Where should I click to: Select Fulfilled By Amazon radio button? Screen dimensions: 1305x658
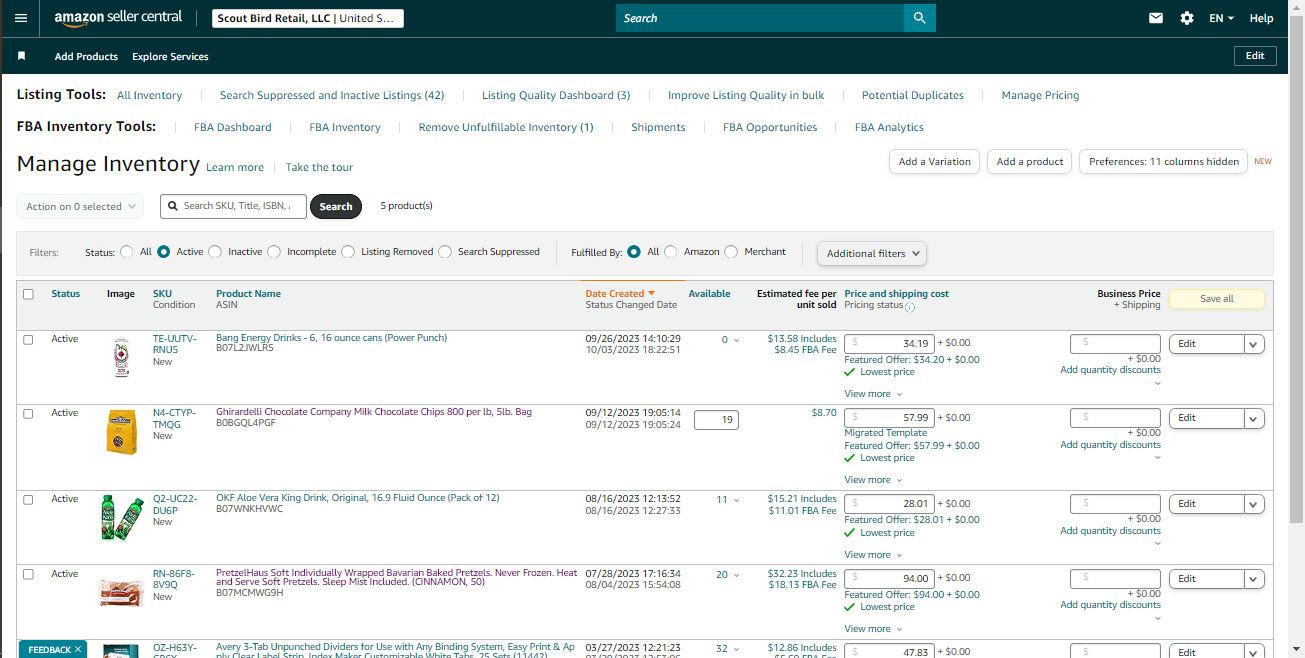pos(671,252)
